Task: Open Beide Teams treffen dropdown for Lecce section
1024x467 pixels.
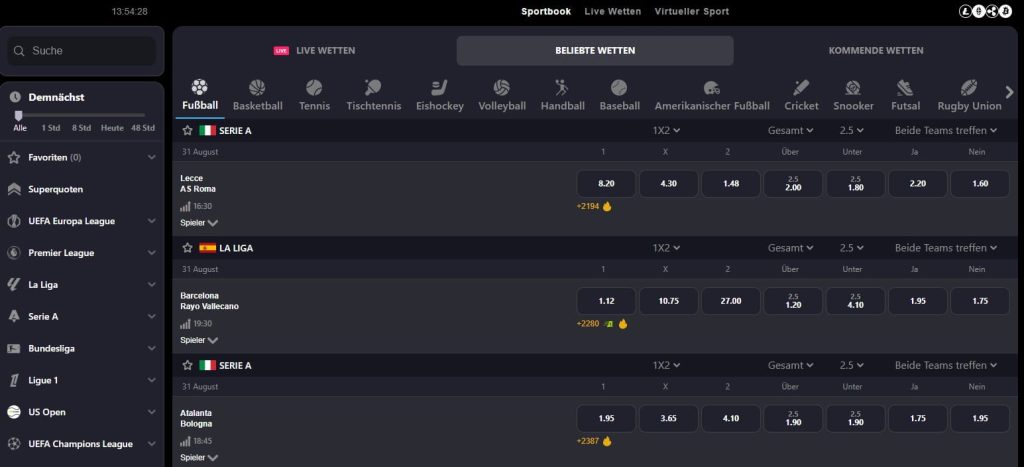Action: (x=946, y=131)
